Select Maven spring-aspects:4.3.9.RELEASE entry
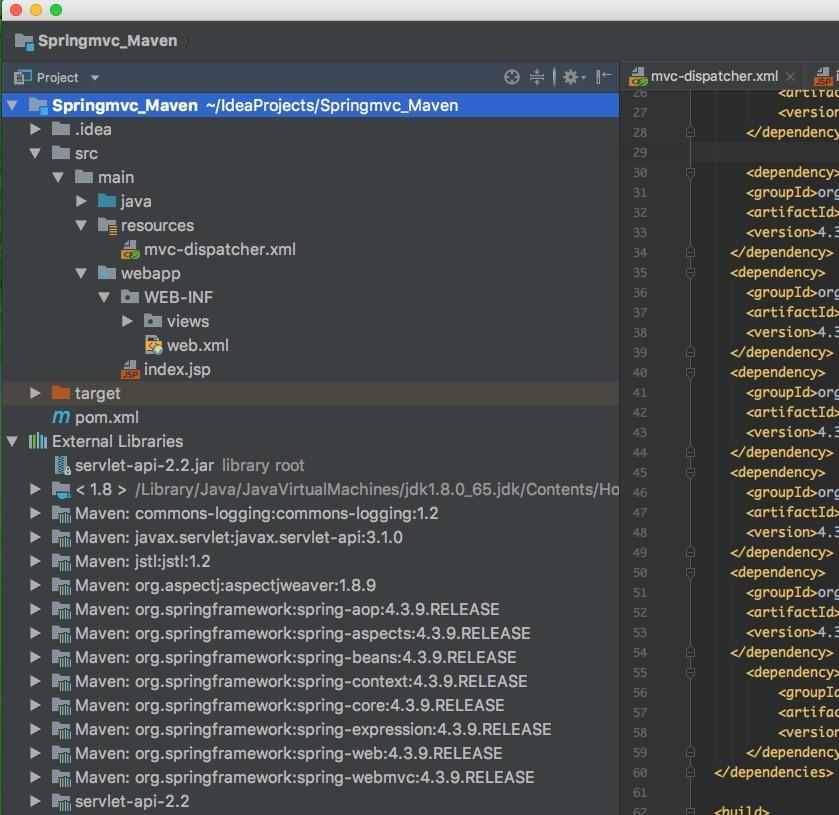The image size is (839, 815). tap(302, 634)
